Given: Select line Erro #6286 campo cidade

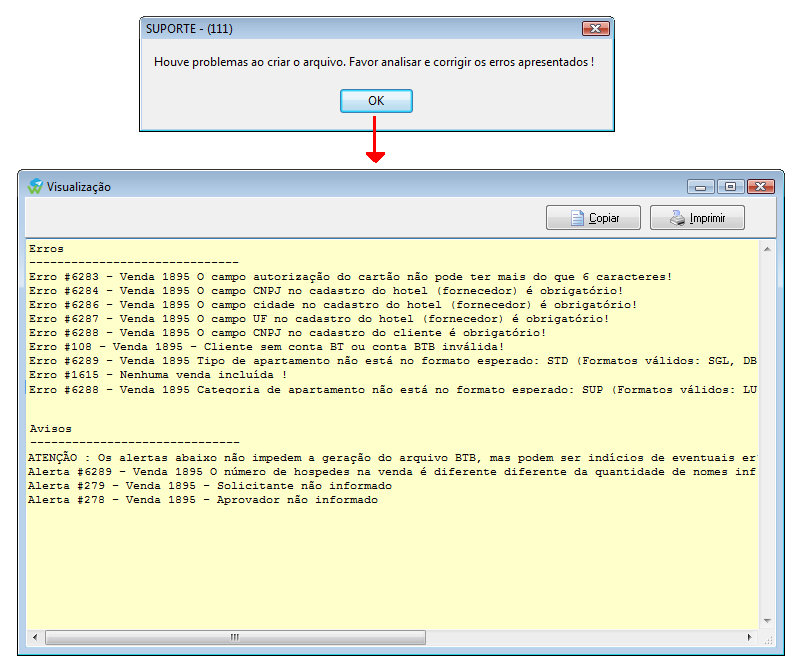Looking at the screenshot, I should (x=333, y=305).
